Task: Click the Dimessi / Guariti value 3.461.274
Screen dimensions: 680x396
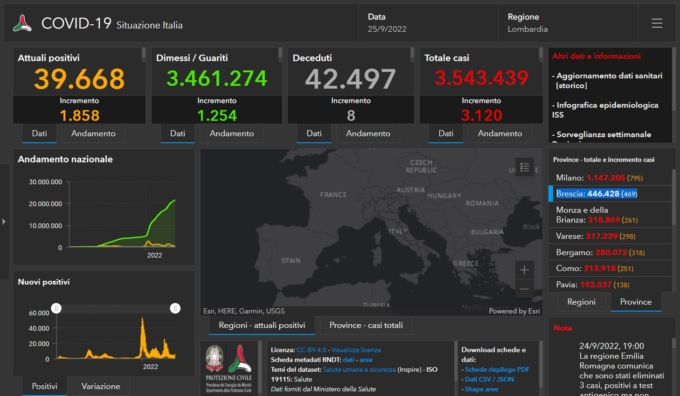Action: coord(216,78)
